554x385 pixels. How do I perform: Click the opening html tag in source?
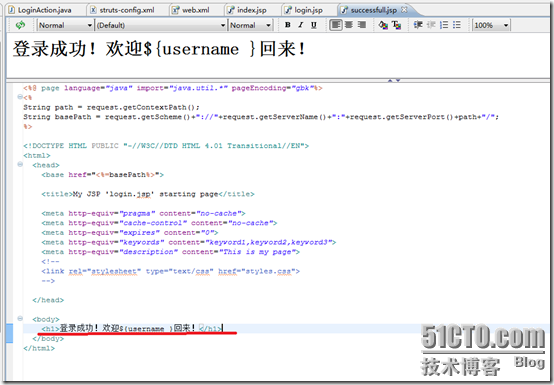point(37,155)
